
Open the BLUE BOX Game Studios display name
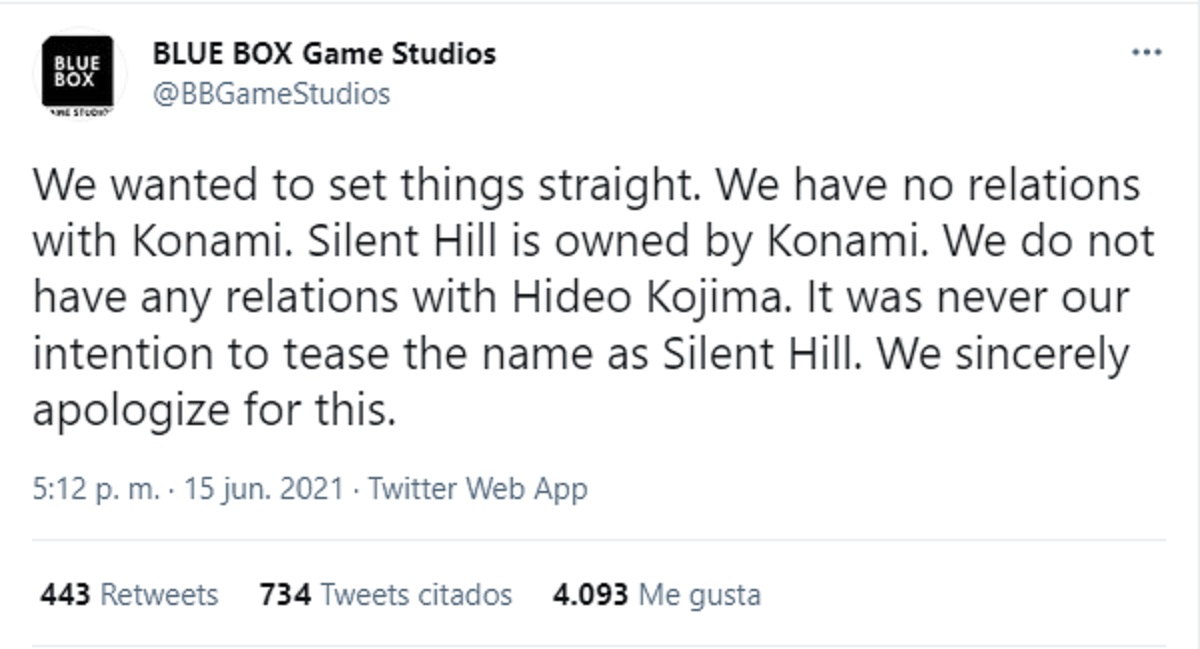pyautogui.click(x=324, y=53)
